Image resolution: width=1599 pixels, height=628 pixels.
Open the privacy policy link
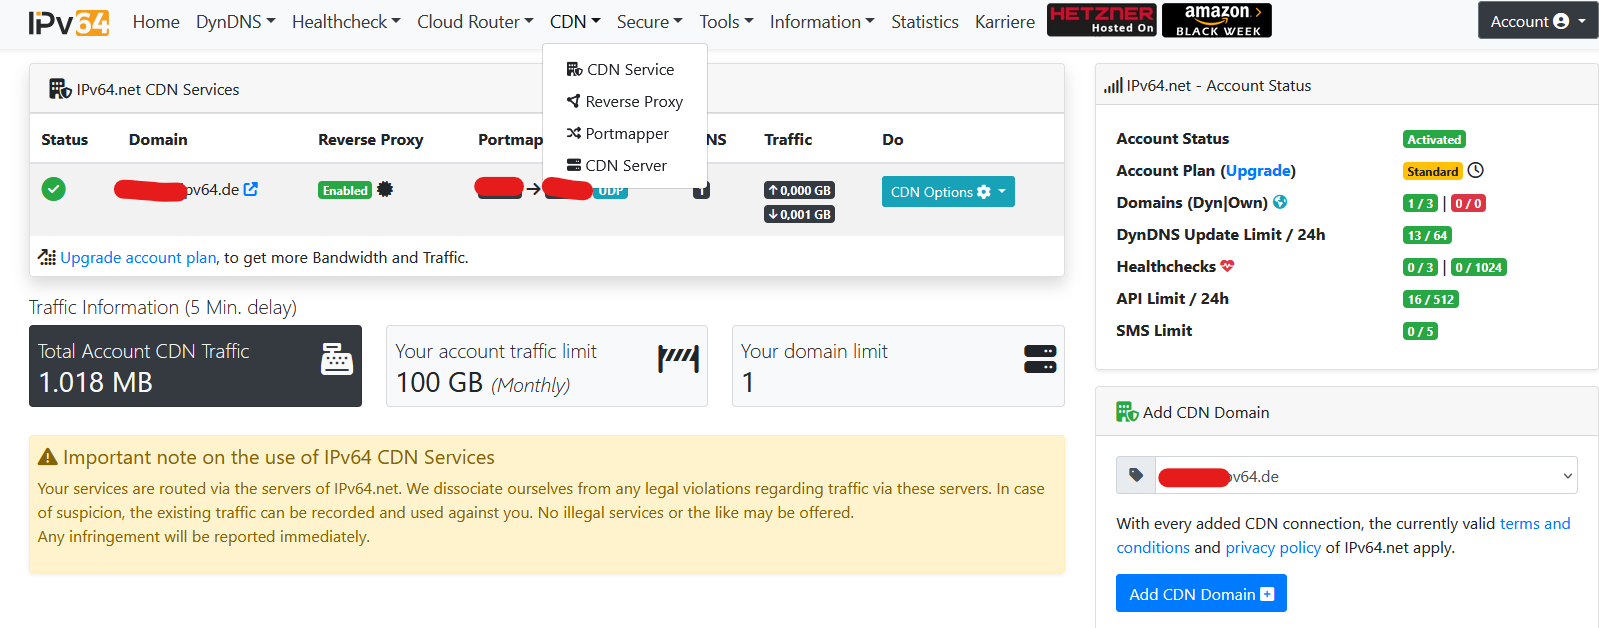point(1273,548)
